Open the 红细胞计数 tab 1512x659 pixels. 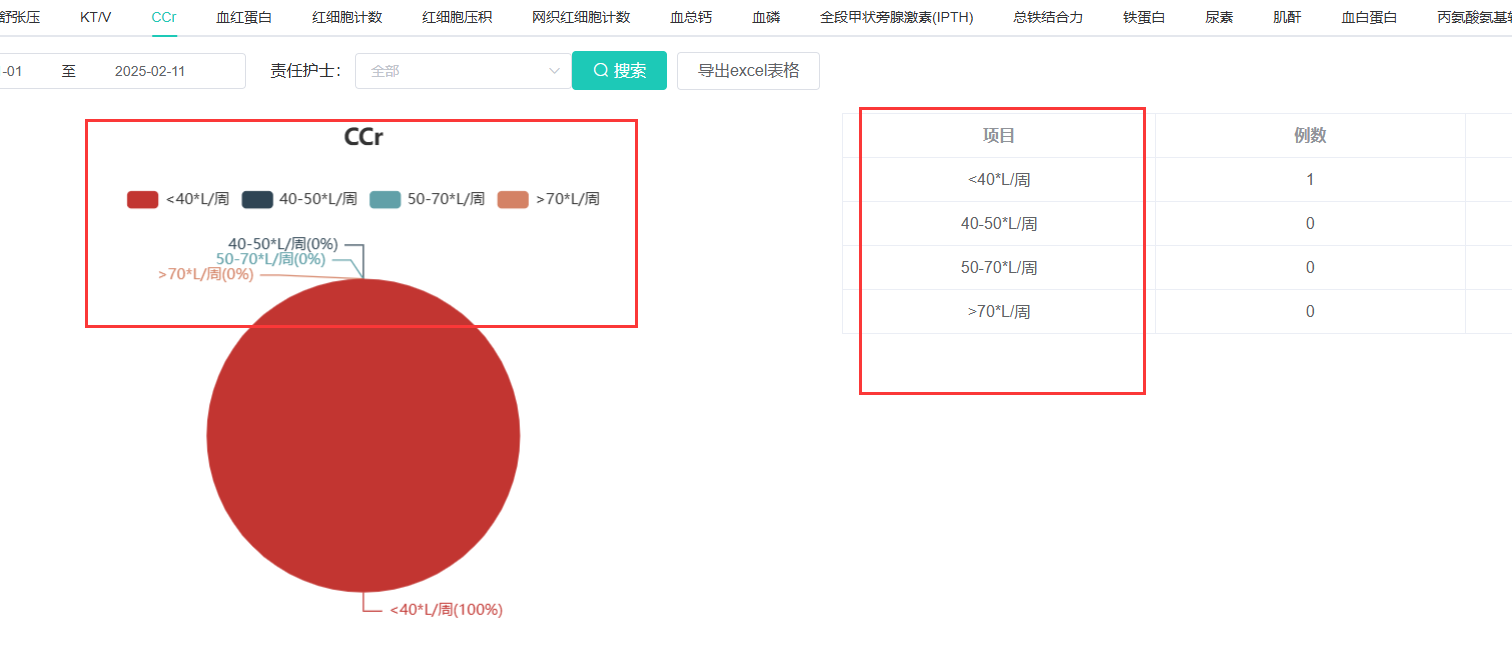point(347,17)
